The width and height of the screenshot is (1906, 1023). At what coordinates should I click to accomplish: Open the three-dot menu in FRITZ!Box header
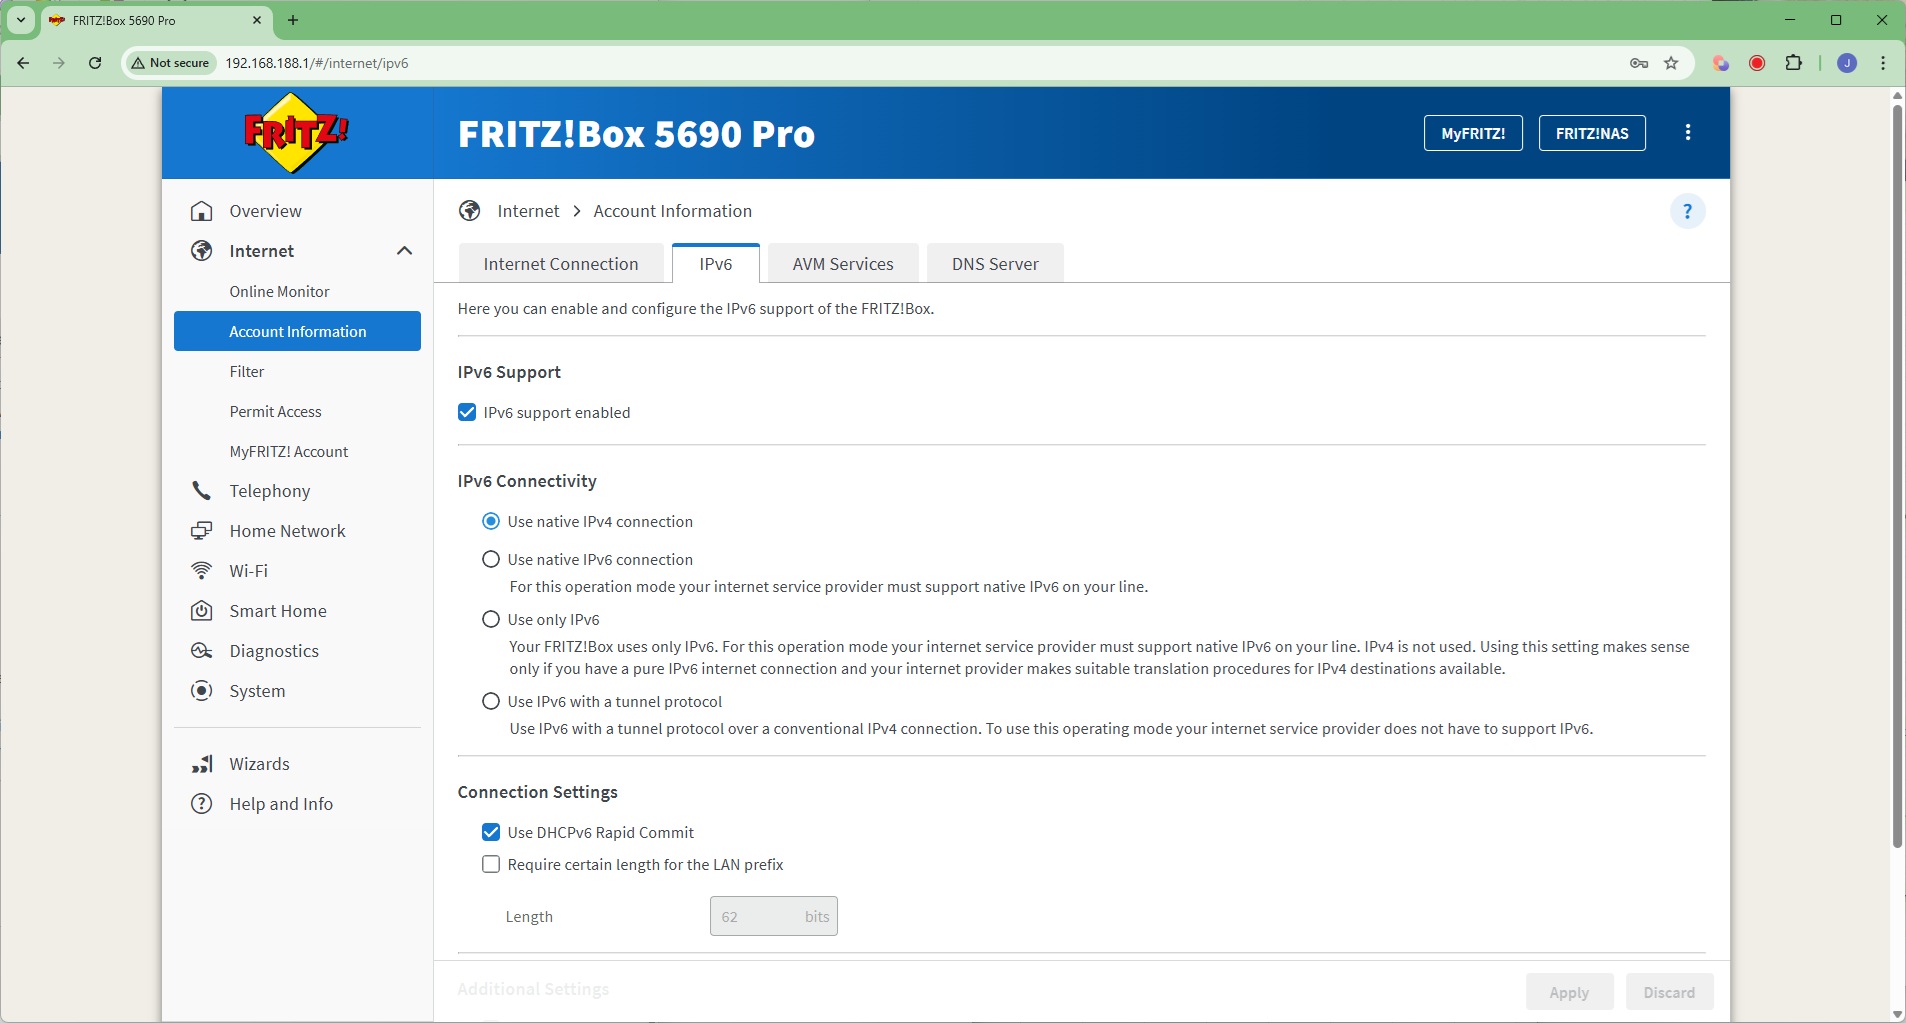click(1688, 133)
